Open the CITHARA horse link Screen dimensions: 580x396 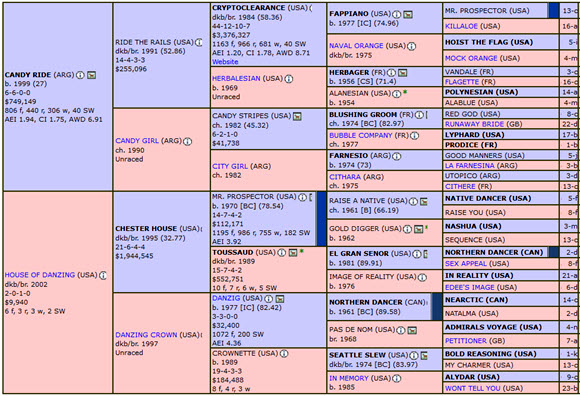(x=345, y=177)
